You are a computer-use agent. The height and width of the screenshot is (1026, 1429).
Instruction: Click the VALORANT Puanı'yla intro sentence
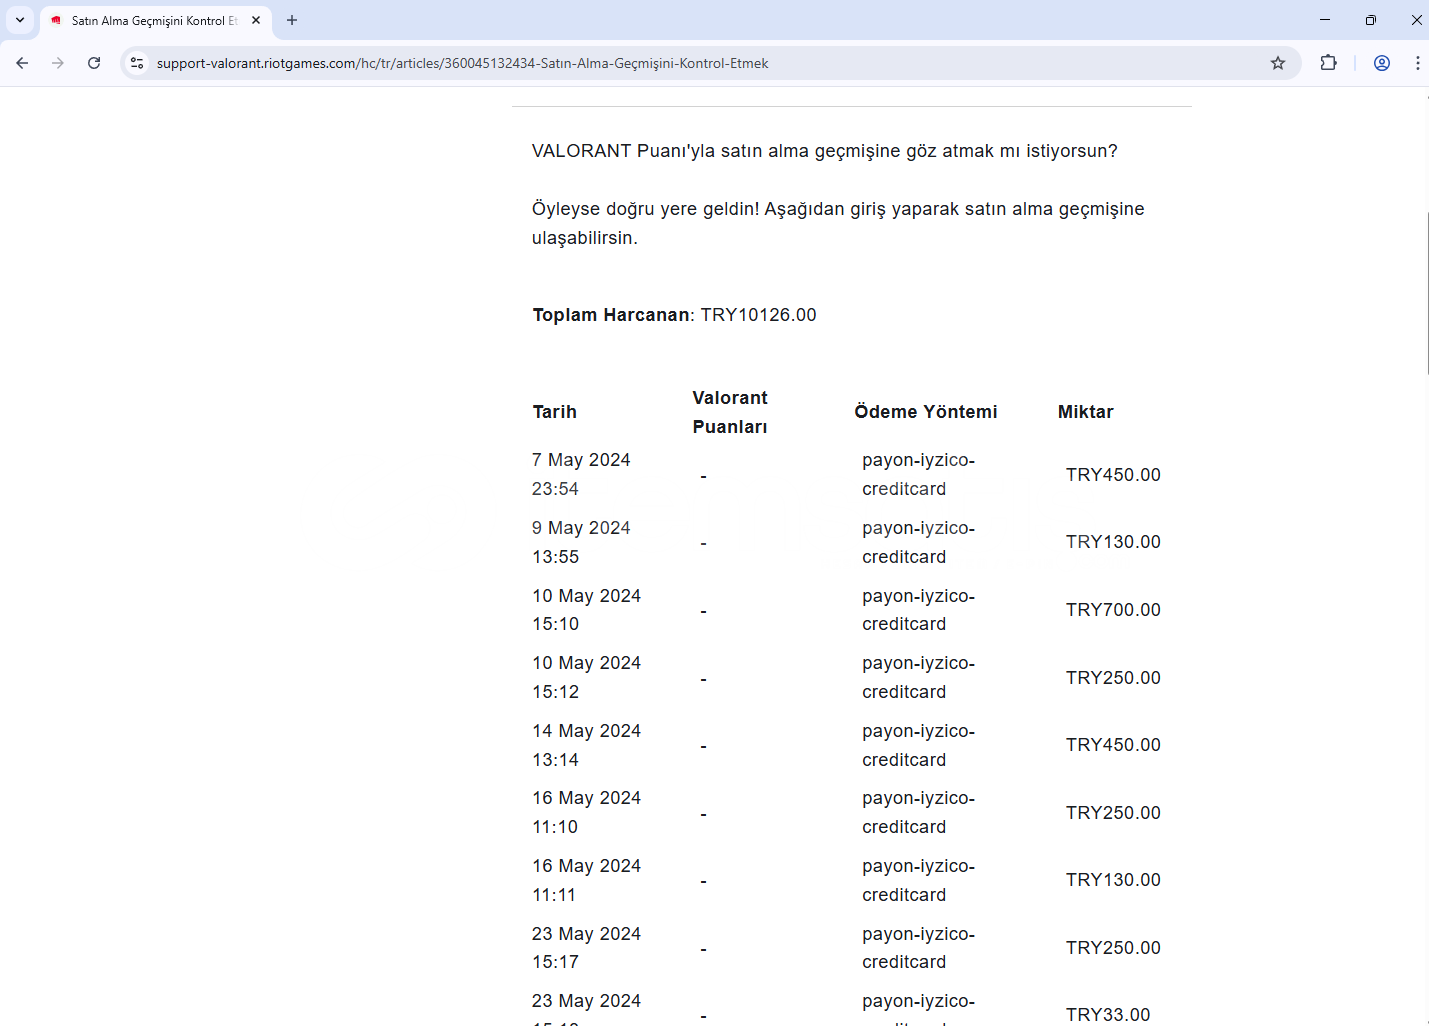pyautogui.click(x=824, y=151)
